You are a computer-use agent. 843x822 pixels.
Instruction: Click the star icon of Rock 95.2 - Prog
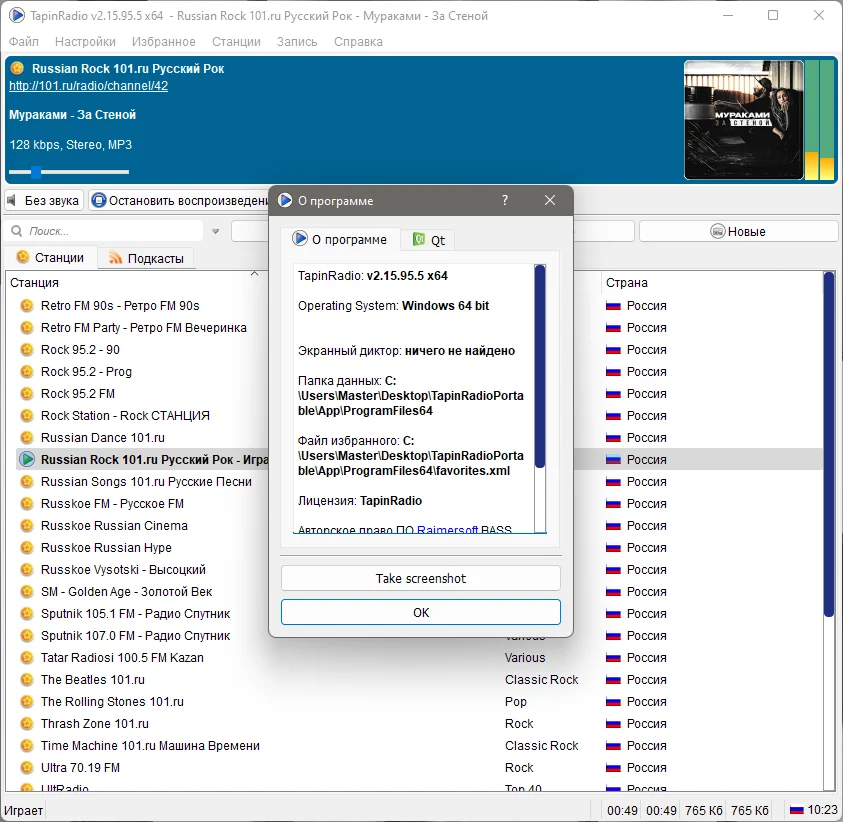[26, 372]
